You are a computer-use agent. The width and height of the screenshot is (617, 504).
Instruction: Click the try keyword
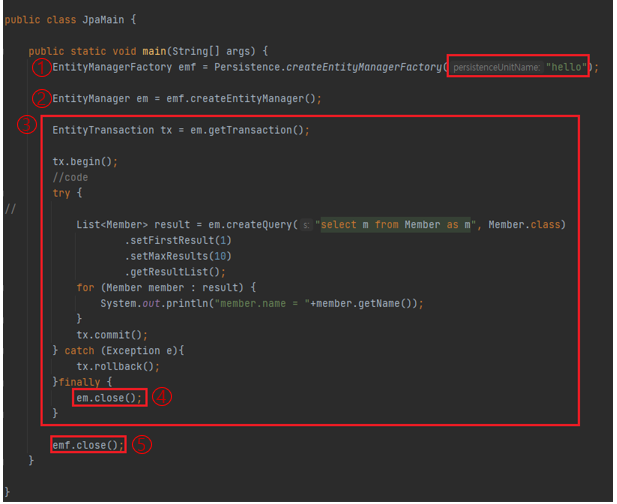(x=61, y=193)
